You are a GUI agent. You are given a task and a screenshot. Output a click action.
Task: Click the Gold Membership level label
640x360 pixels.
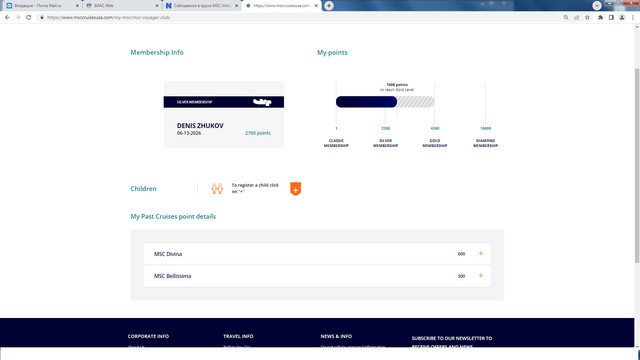pyautogui.click(x=435, y=143)
